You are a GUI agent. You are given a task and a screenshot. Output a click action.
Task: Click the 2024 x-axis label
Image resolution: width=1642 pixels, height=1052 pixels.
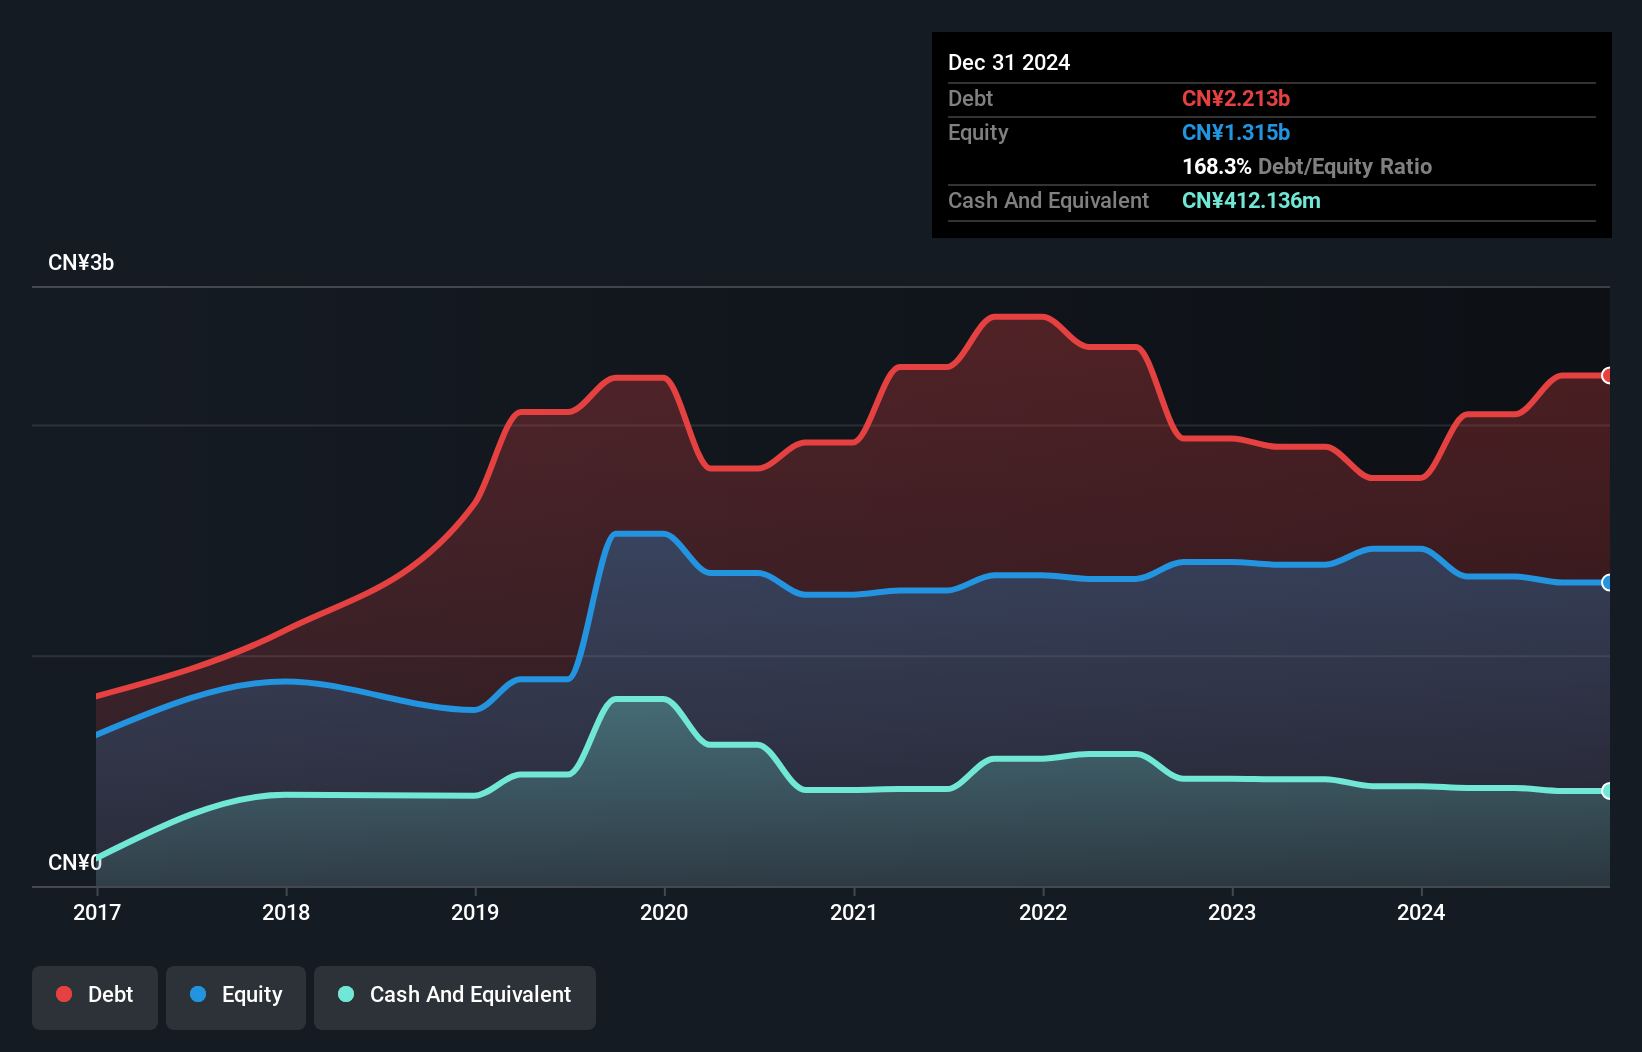[x=1421, y=912]
